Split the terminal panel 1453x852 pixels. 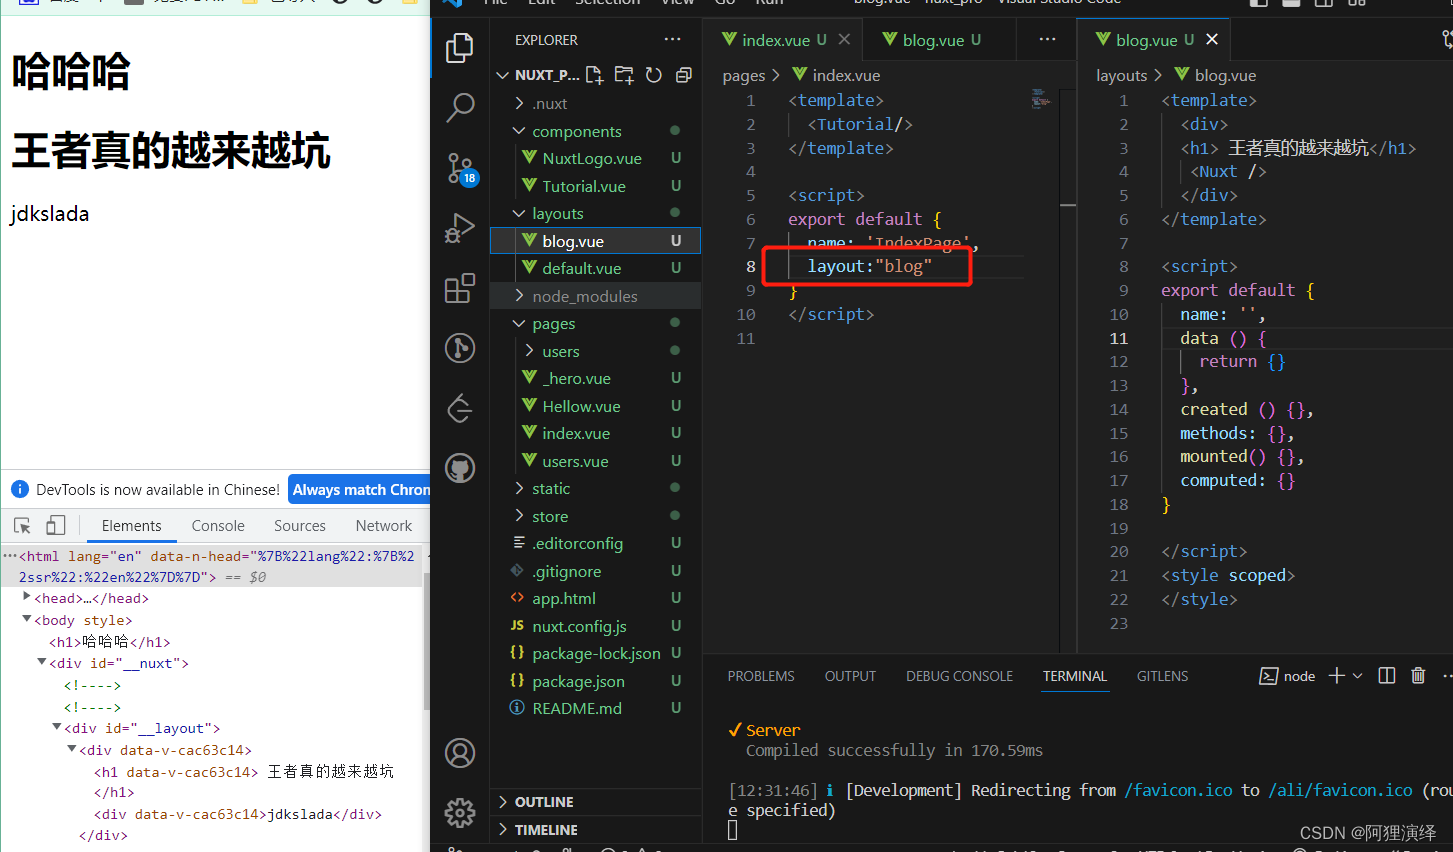[x=1386, y=676]
